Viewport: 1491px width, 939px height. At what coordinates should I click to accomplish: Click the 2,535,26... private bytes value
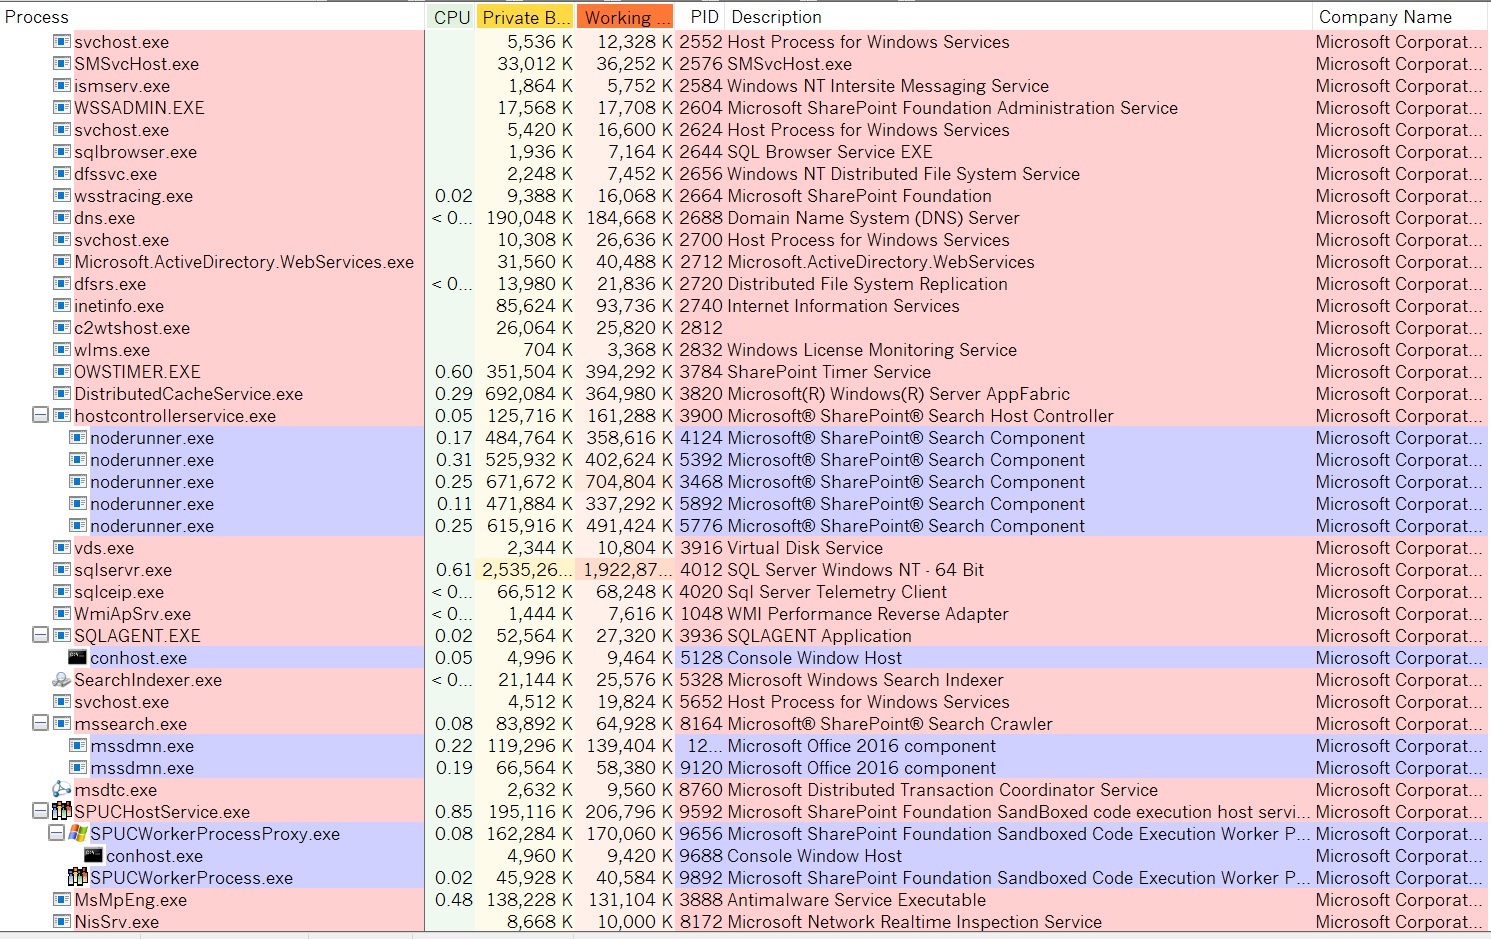[x=527, y=570]
